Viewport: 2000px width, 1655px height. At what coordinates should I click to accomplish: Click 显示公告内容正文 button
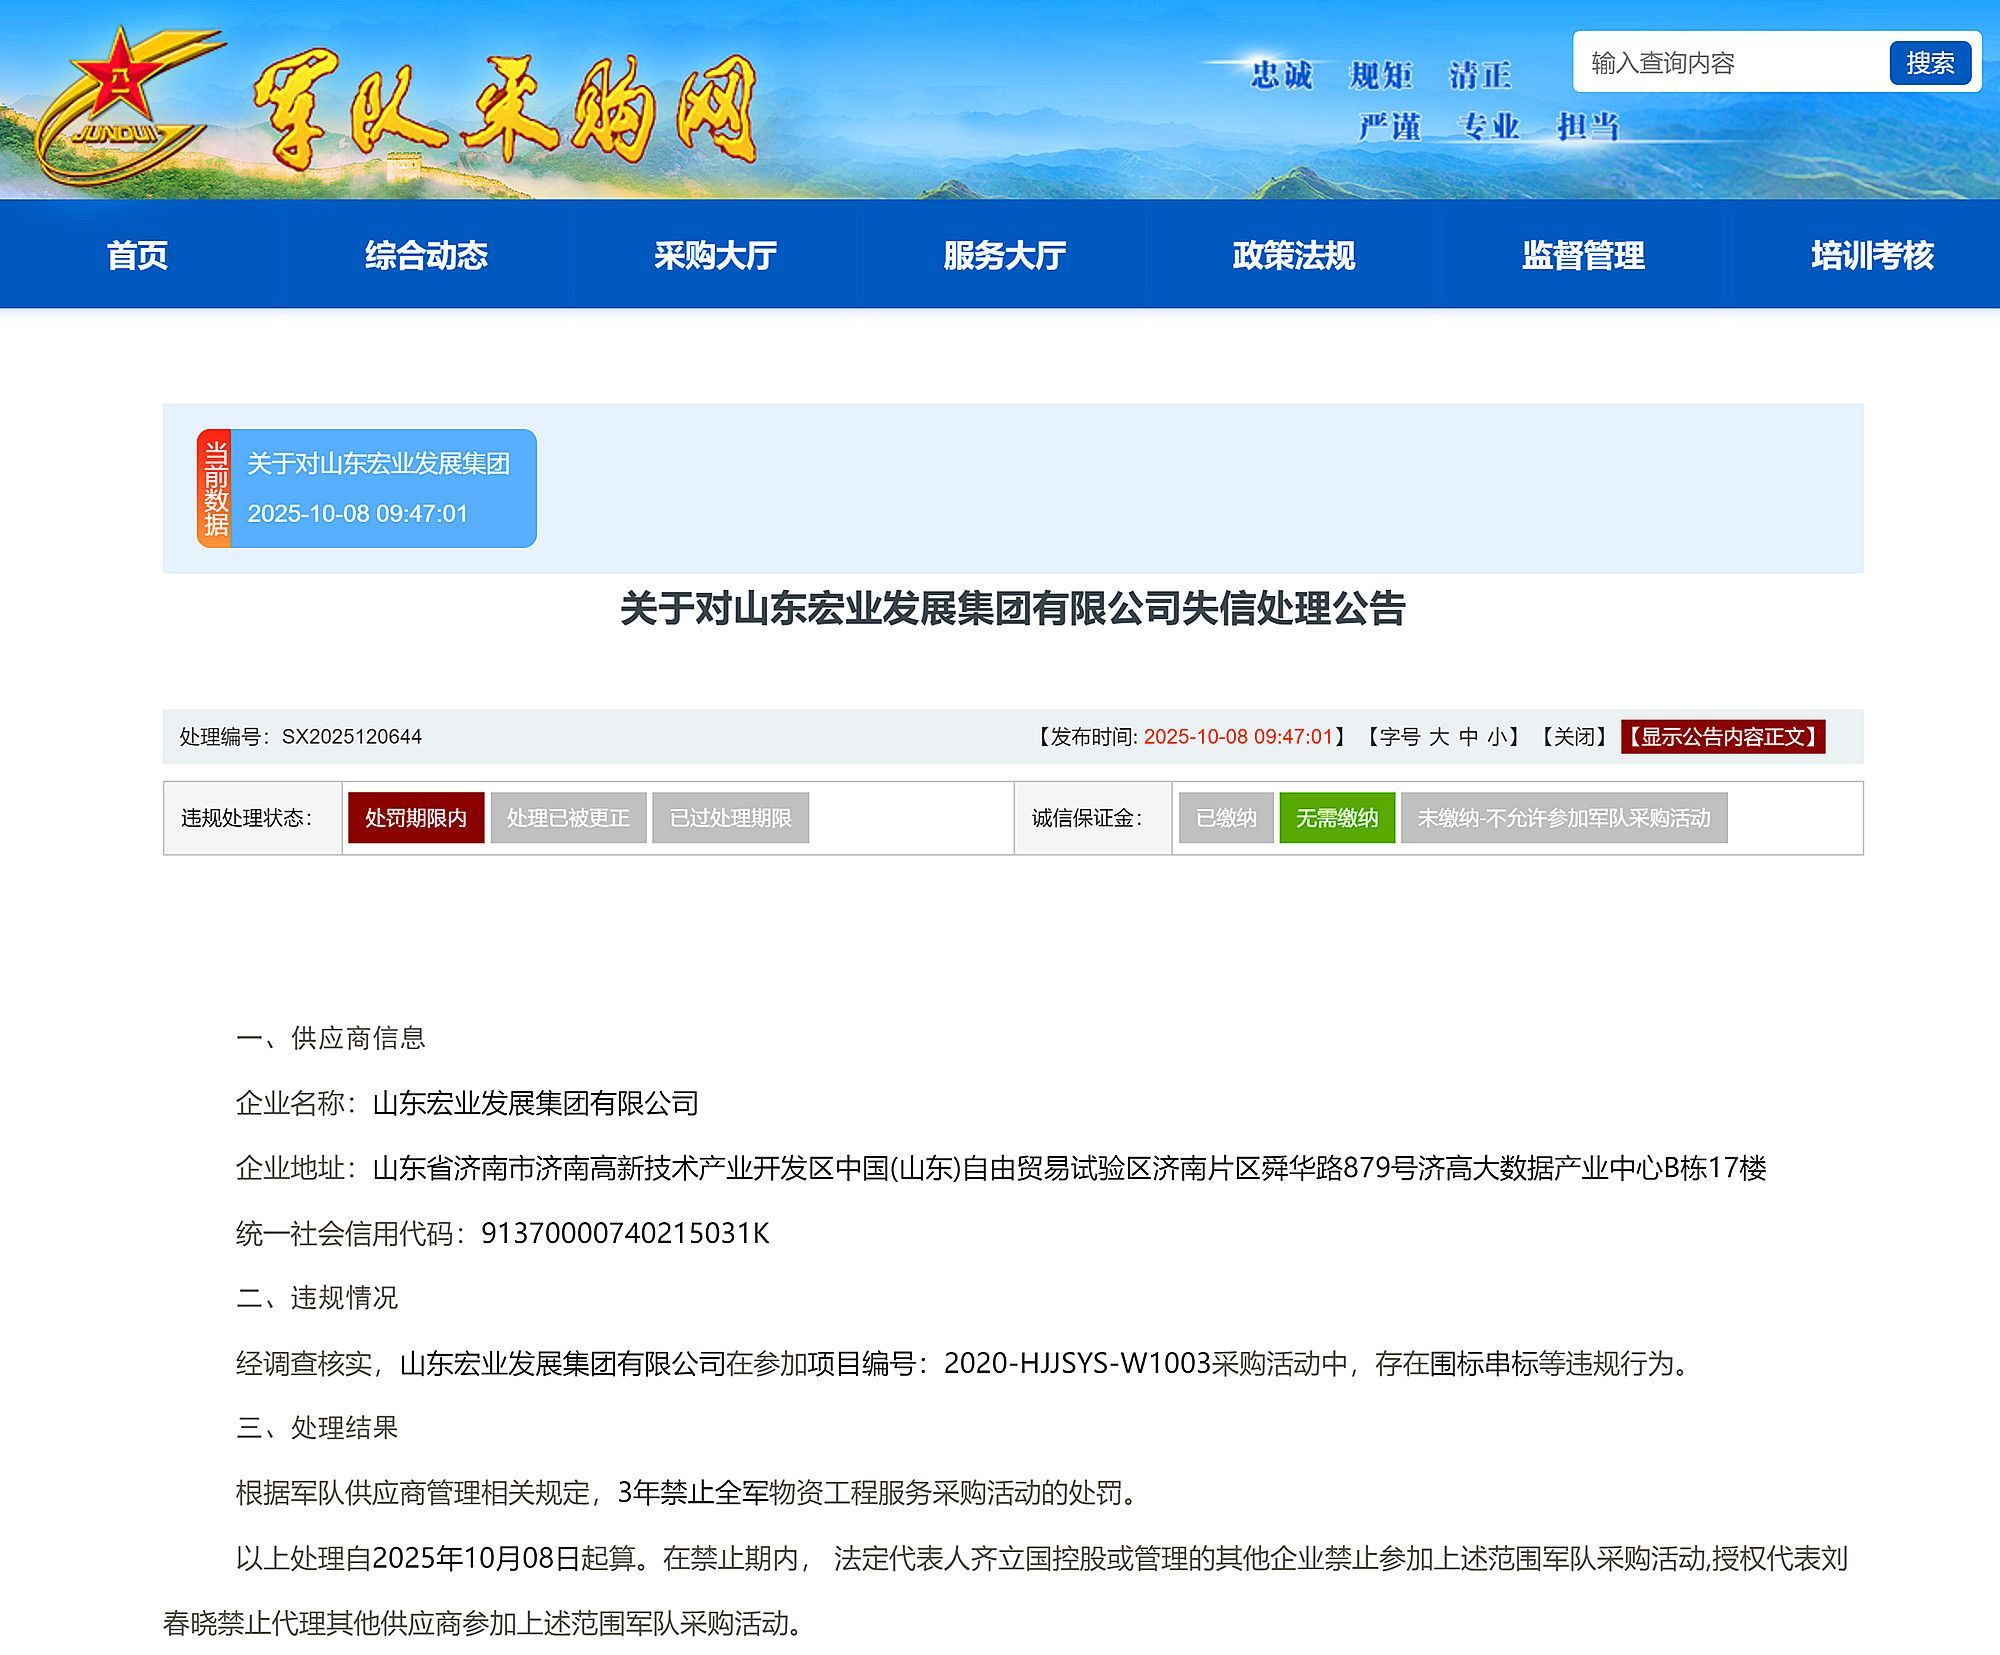[x=1722, y=737]
